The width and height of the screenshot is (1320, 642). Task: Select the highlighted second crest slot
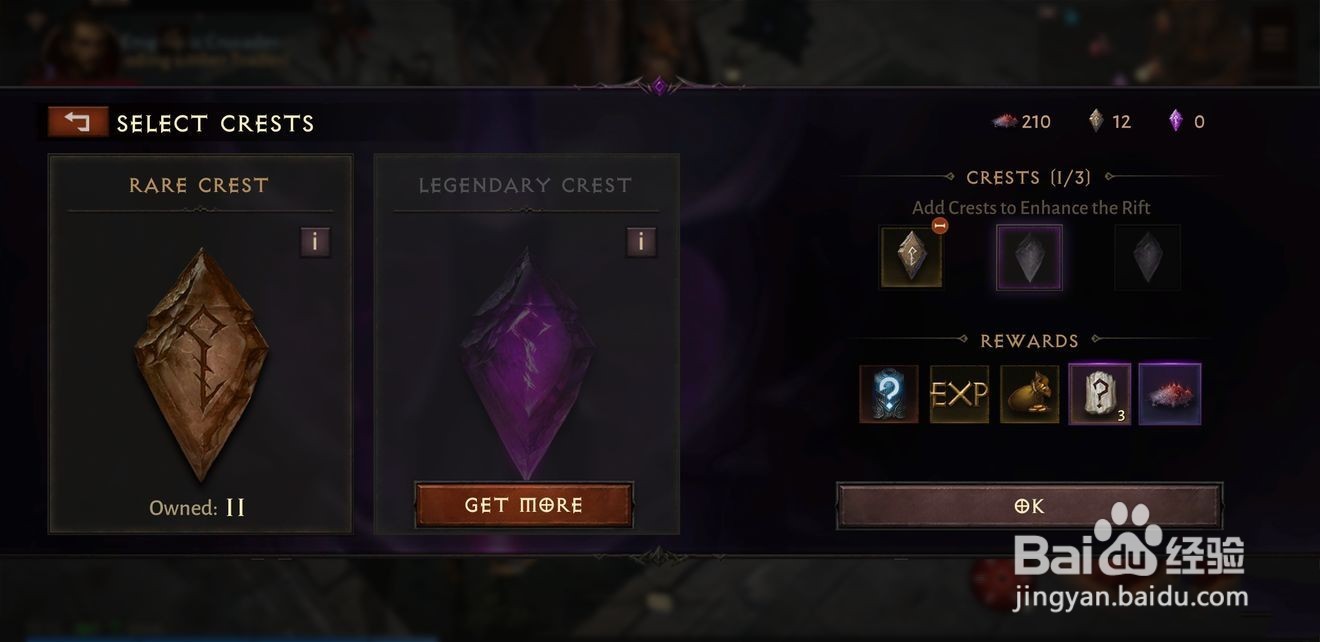1029,257
